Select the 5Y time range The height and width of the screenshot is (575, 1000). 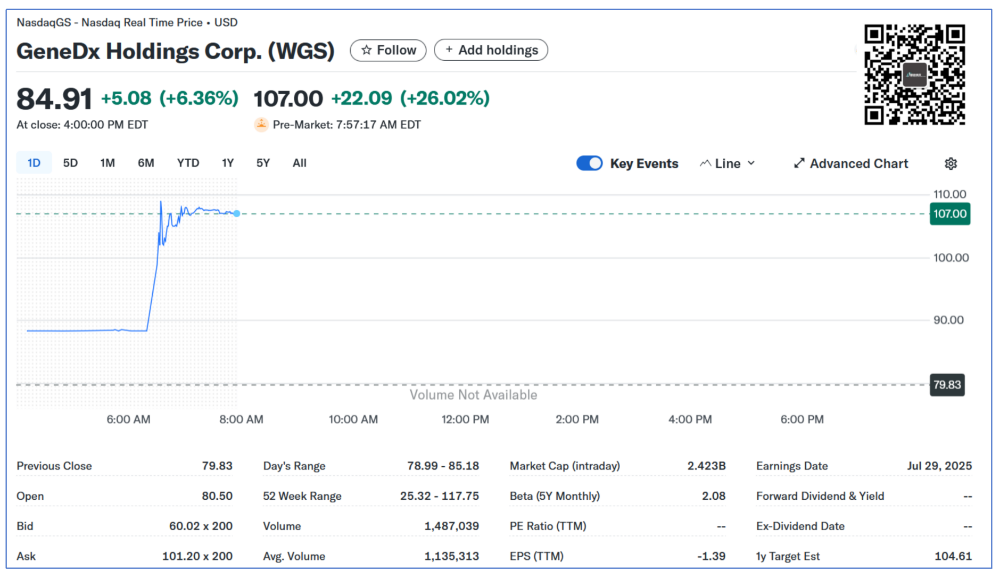coord(263,163)
